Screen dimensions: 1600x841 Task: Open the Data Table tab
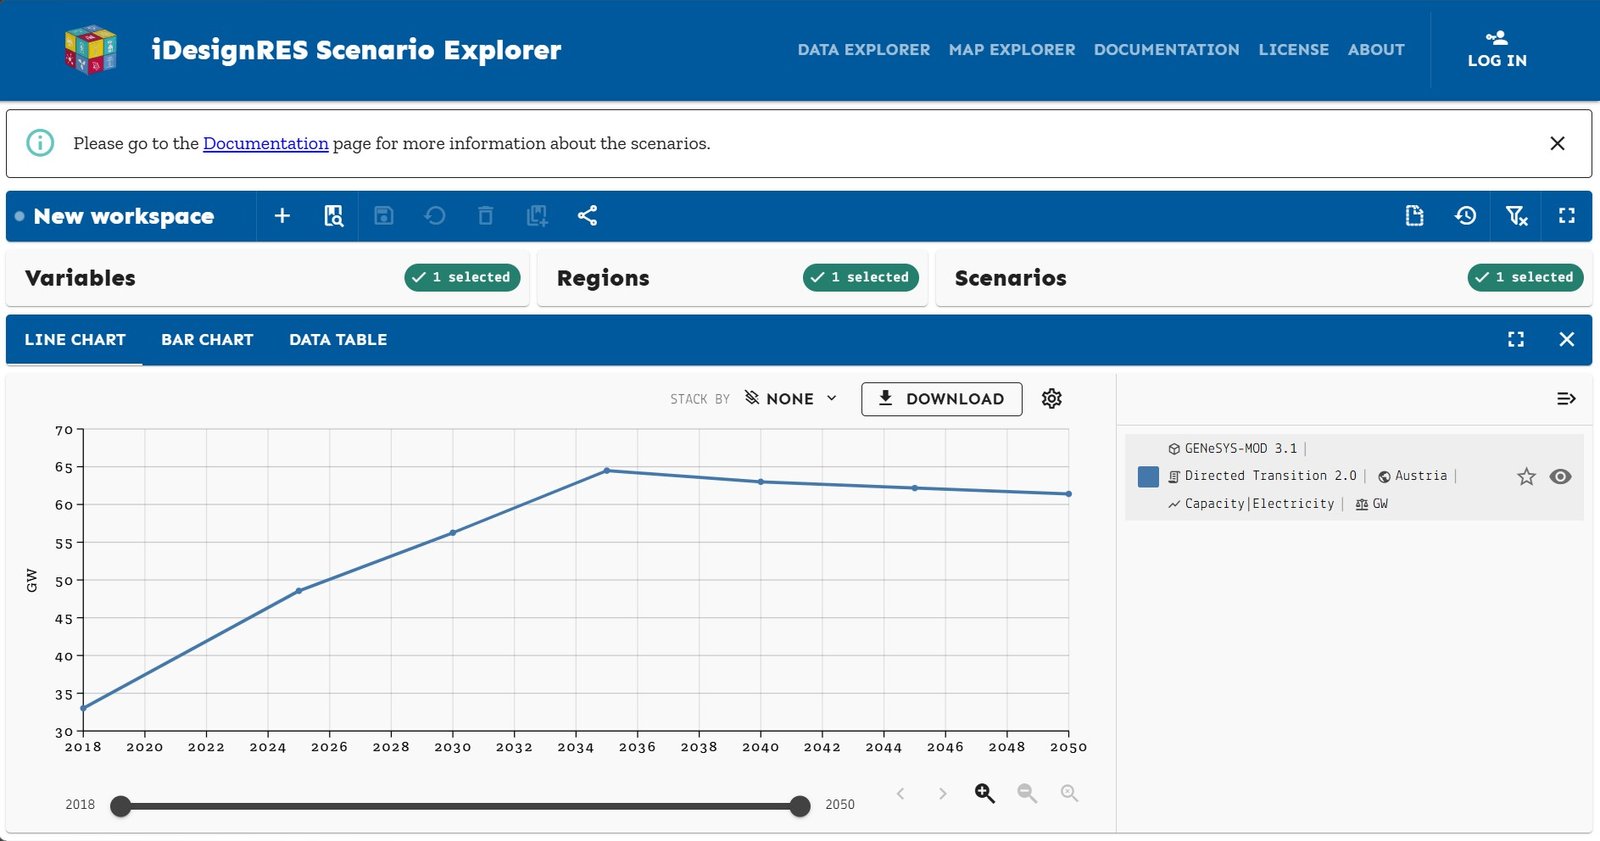pyautogui.click(x=338, y=340)
